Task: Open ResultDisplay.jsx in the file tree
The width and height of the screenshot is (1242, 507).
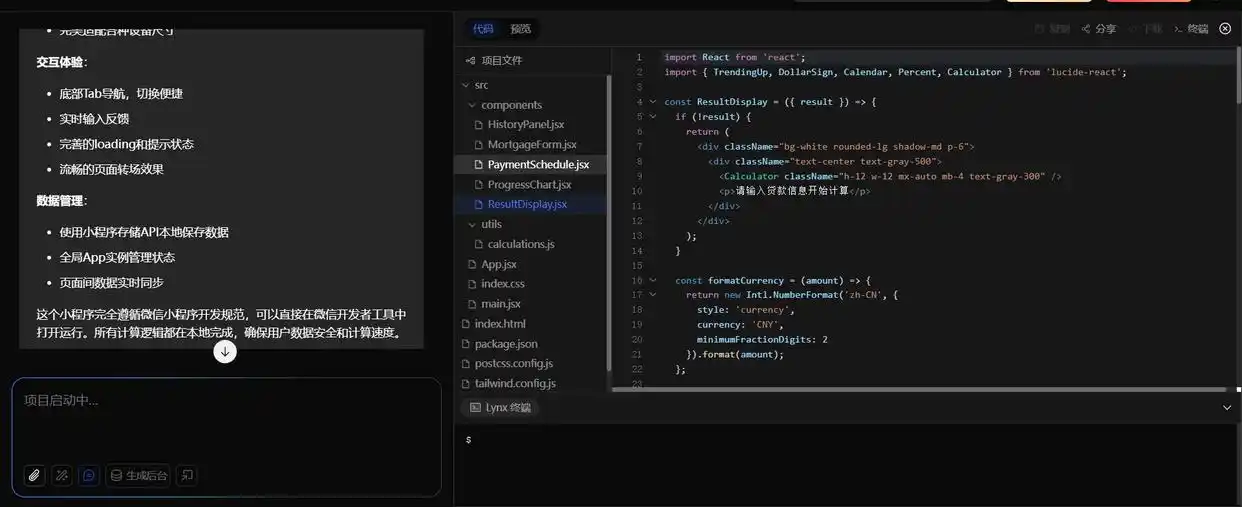Action: pos(527,204)
